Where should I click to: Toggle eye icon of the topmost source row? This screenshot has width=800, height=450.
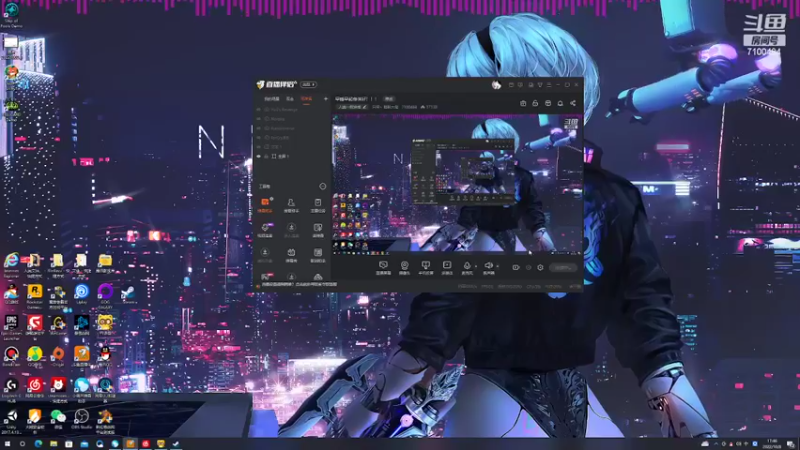[259, 109]
